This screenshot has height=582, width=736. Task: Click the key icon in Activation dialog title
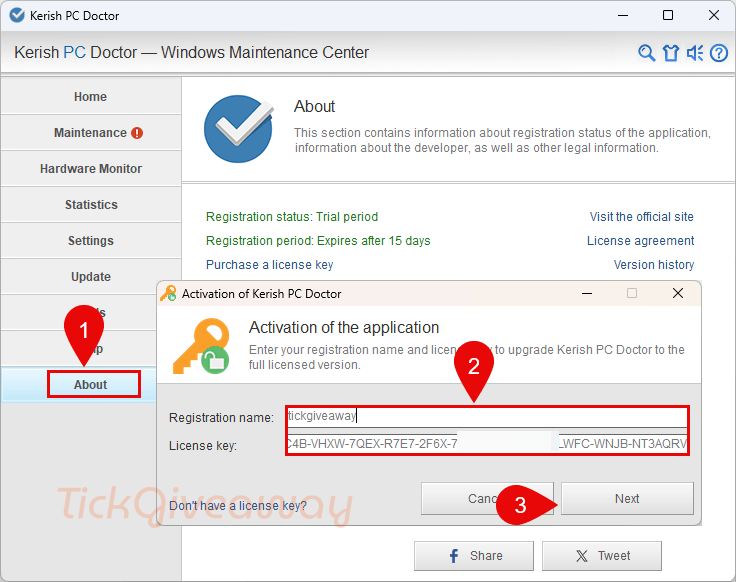point(169,293)
